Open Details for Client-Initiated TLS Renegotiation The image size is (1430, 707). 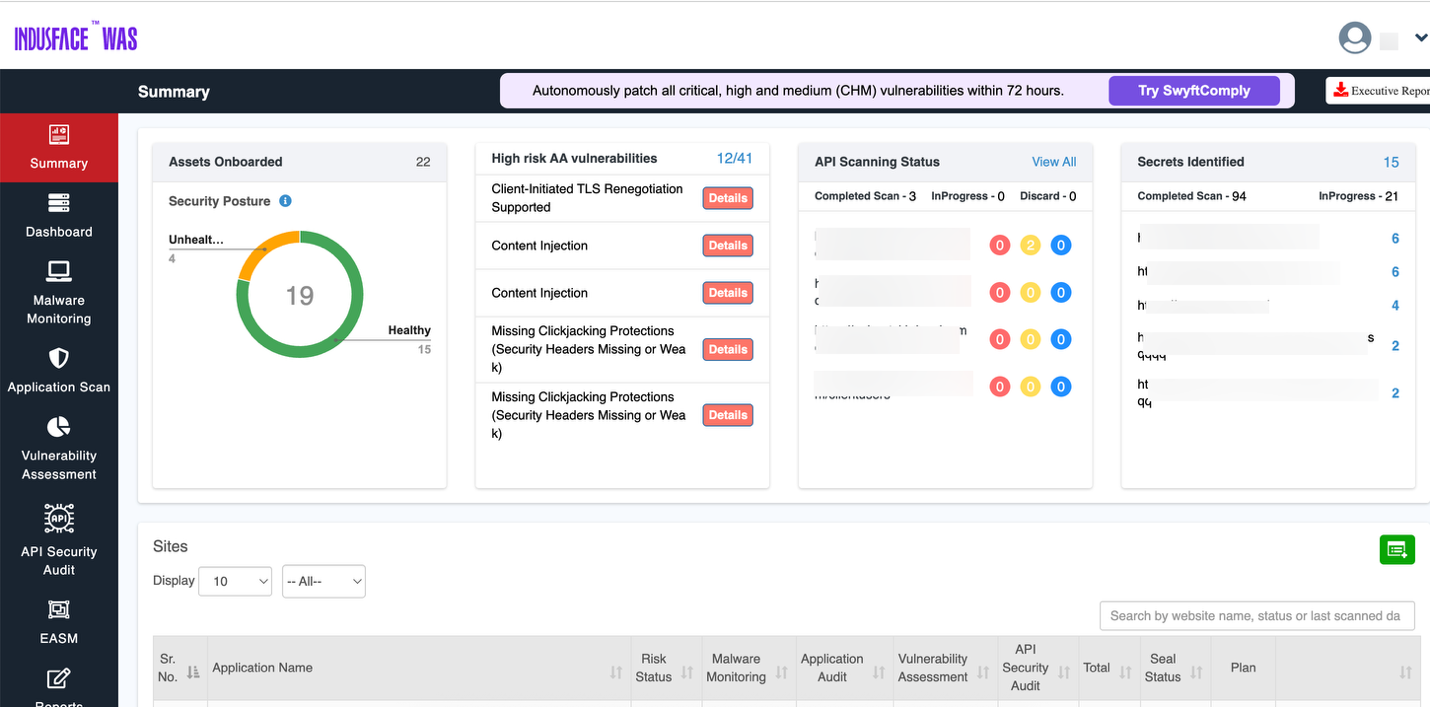click(x=727, y=198)
